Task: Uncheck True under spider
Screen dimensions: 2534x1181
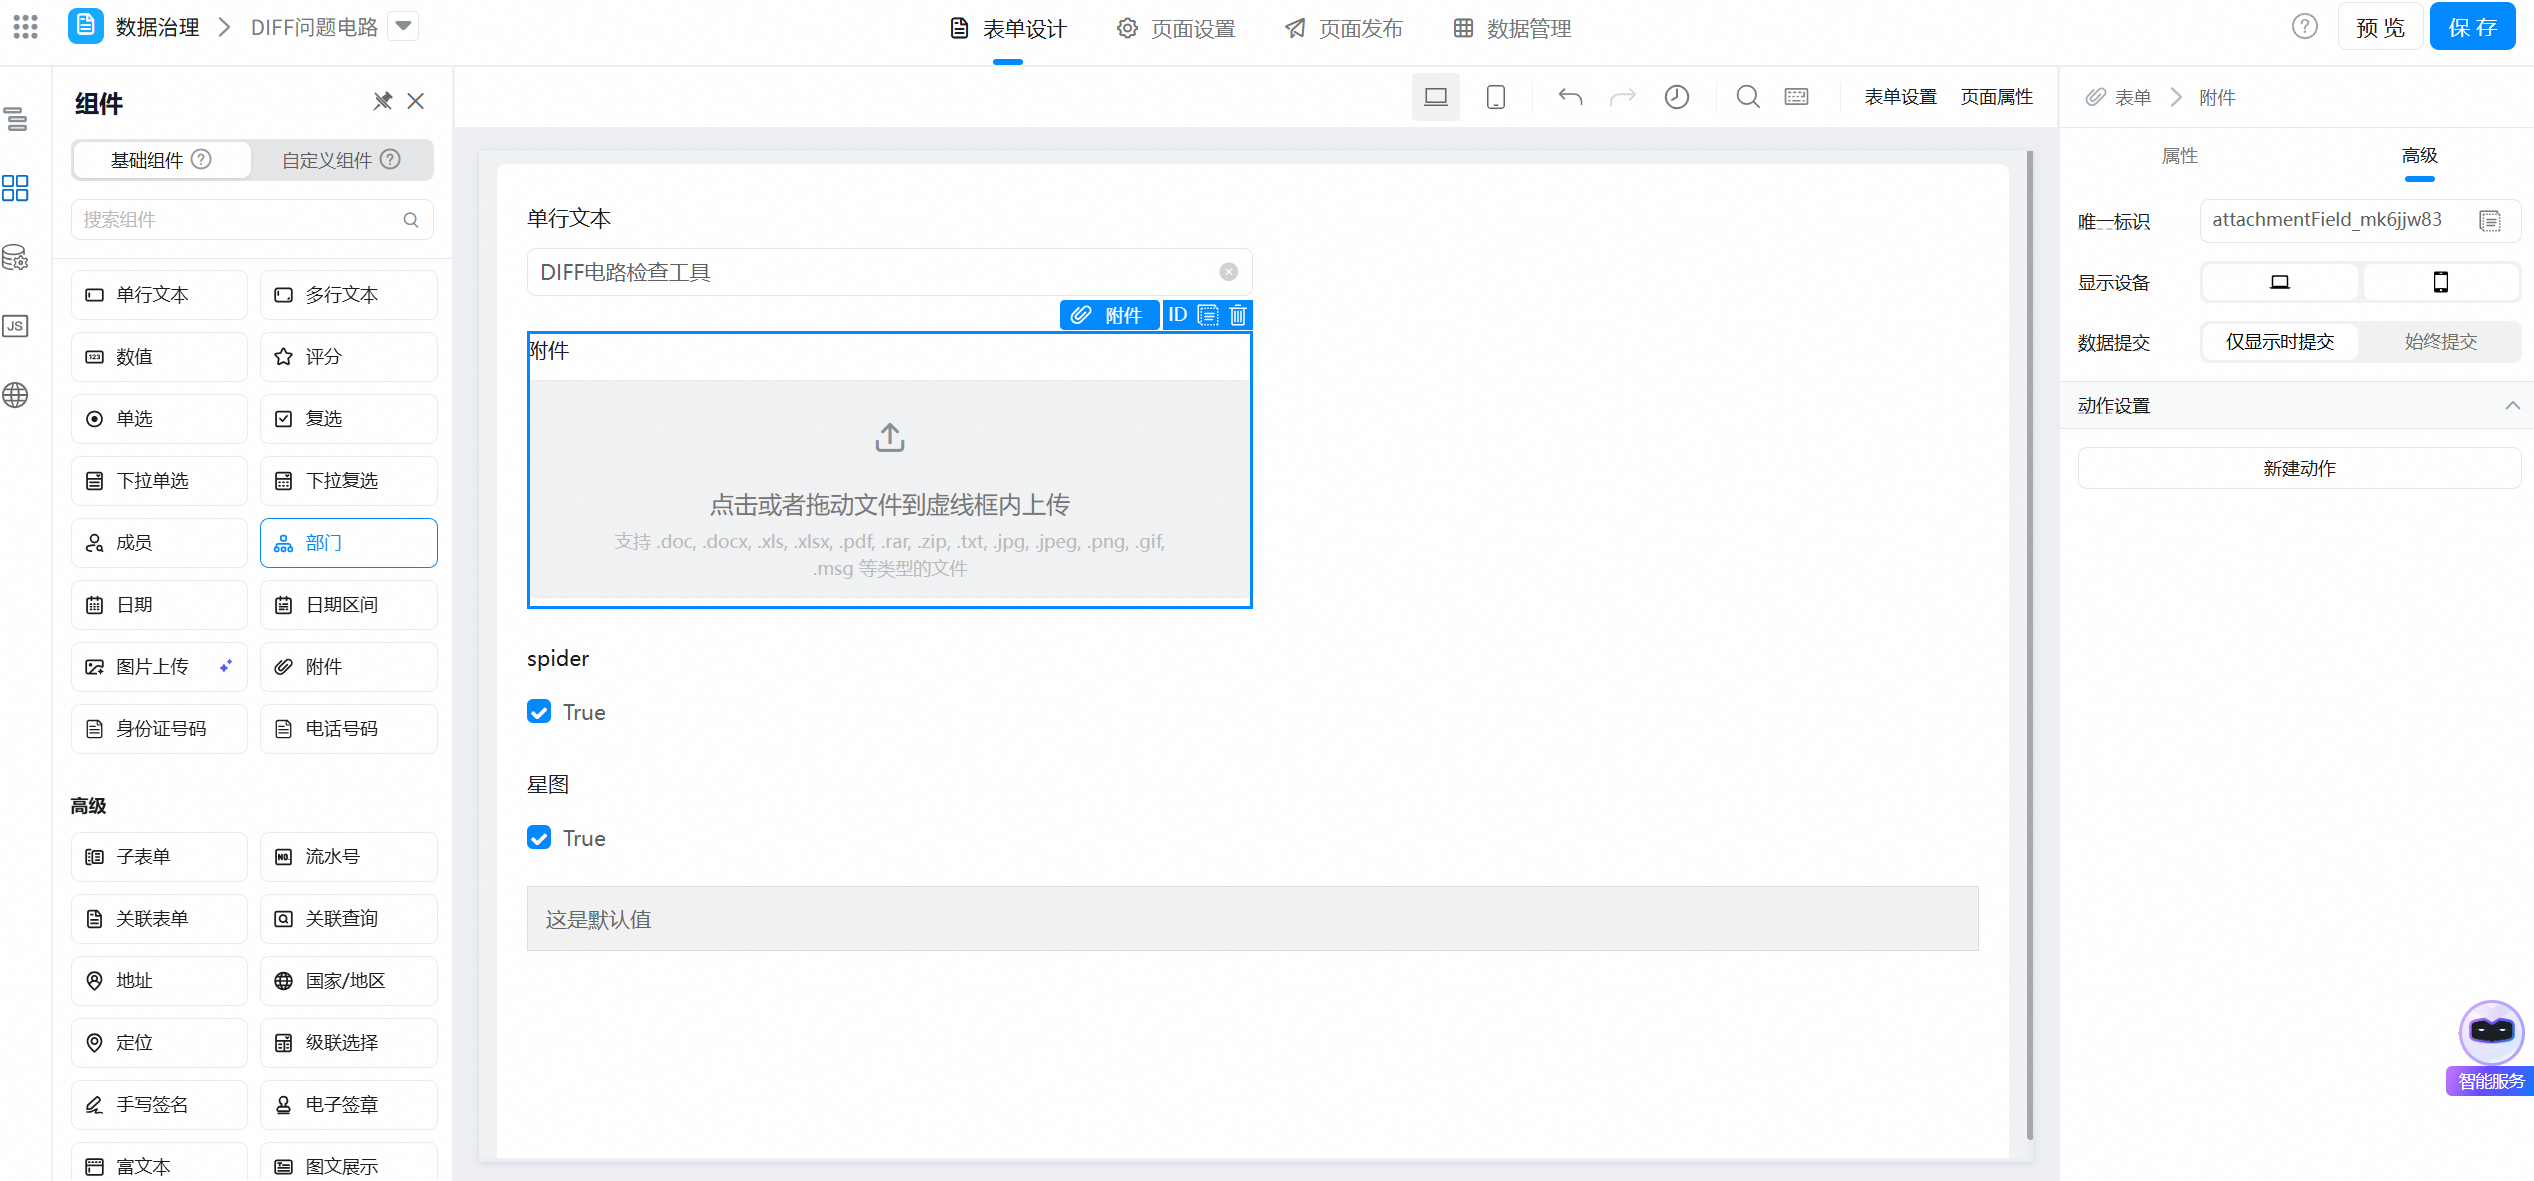Action: pos(539,712)
